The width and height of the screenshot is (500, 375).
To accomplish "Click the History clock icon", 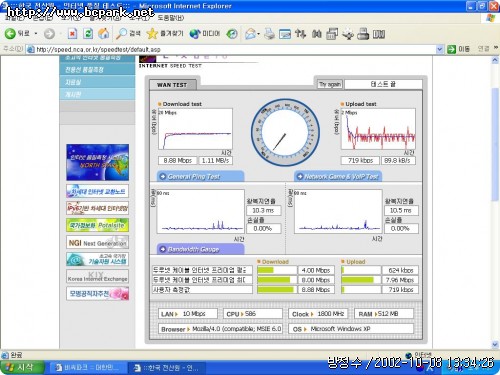I will [x=232, y=34].
